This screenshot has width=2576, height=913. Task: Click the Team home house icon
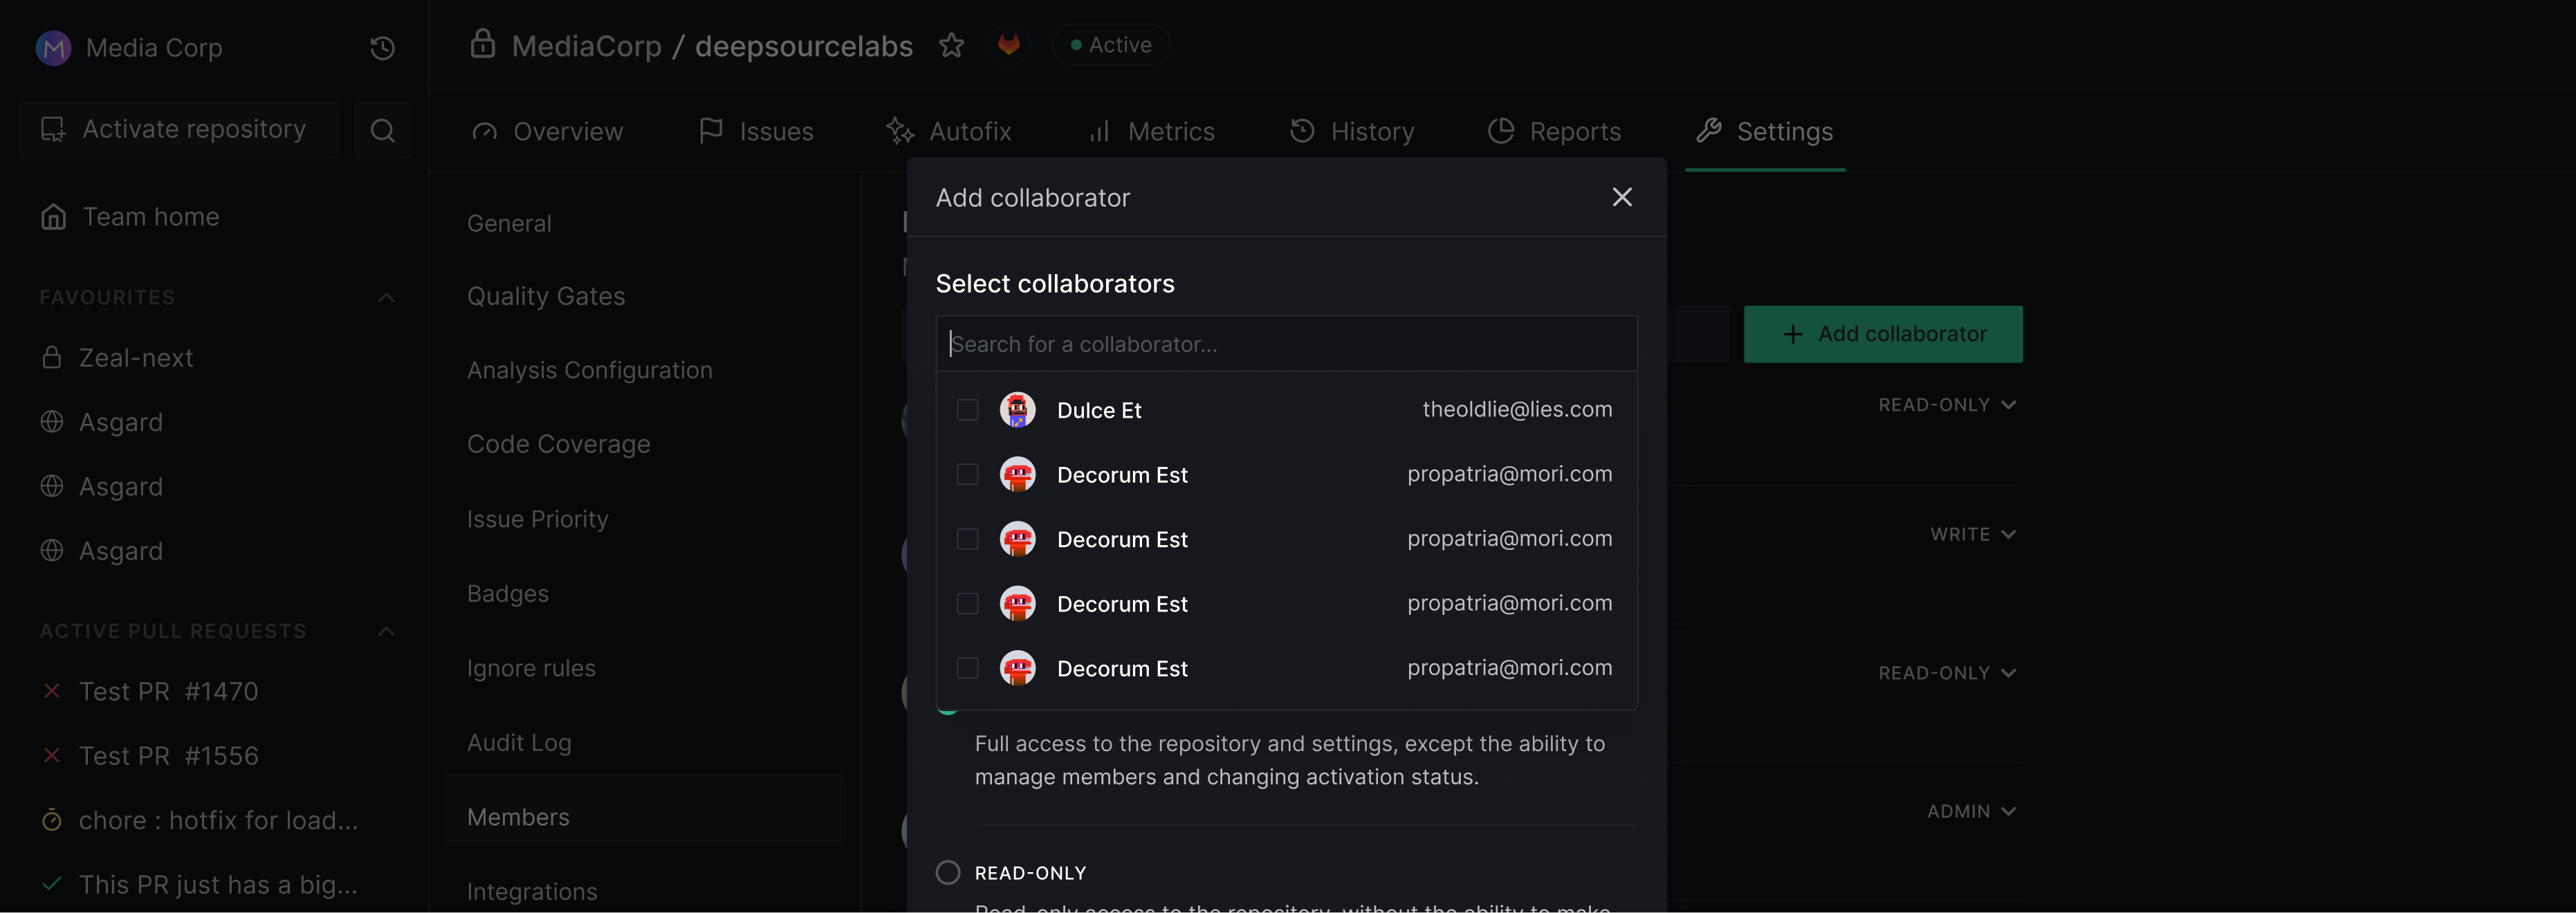(53, 217)
